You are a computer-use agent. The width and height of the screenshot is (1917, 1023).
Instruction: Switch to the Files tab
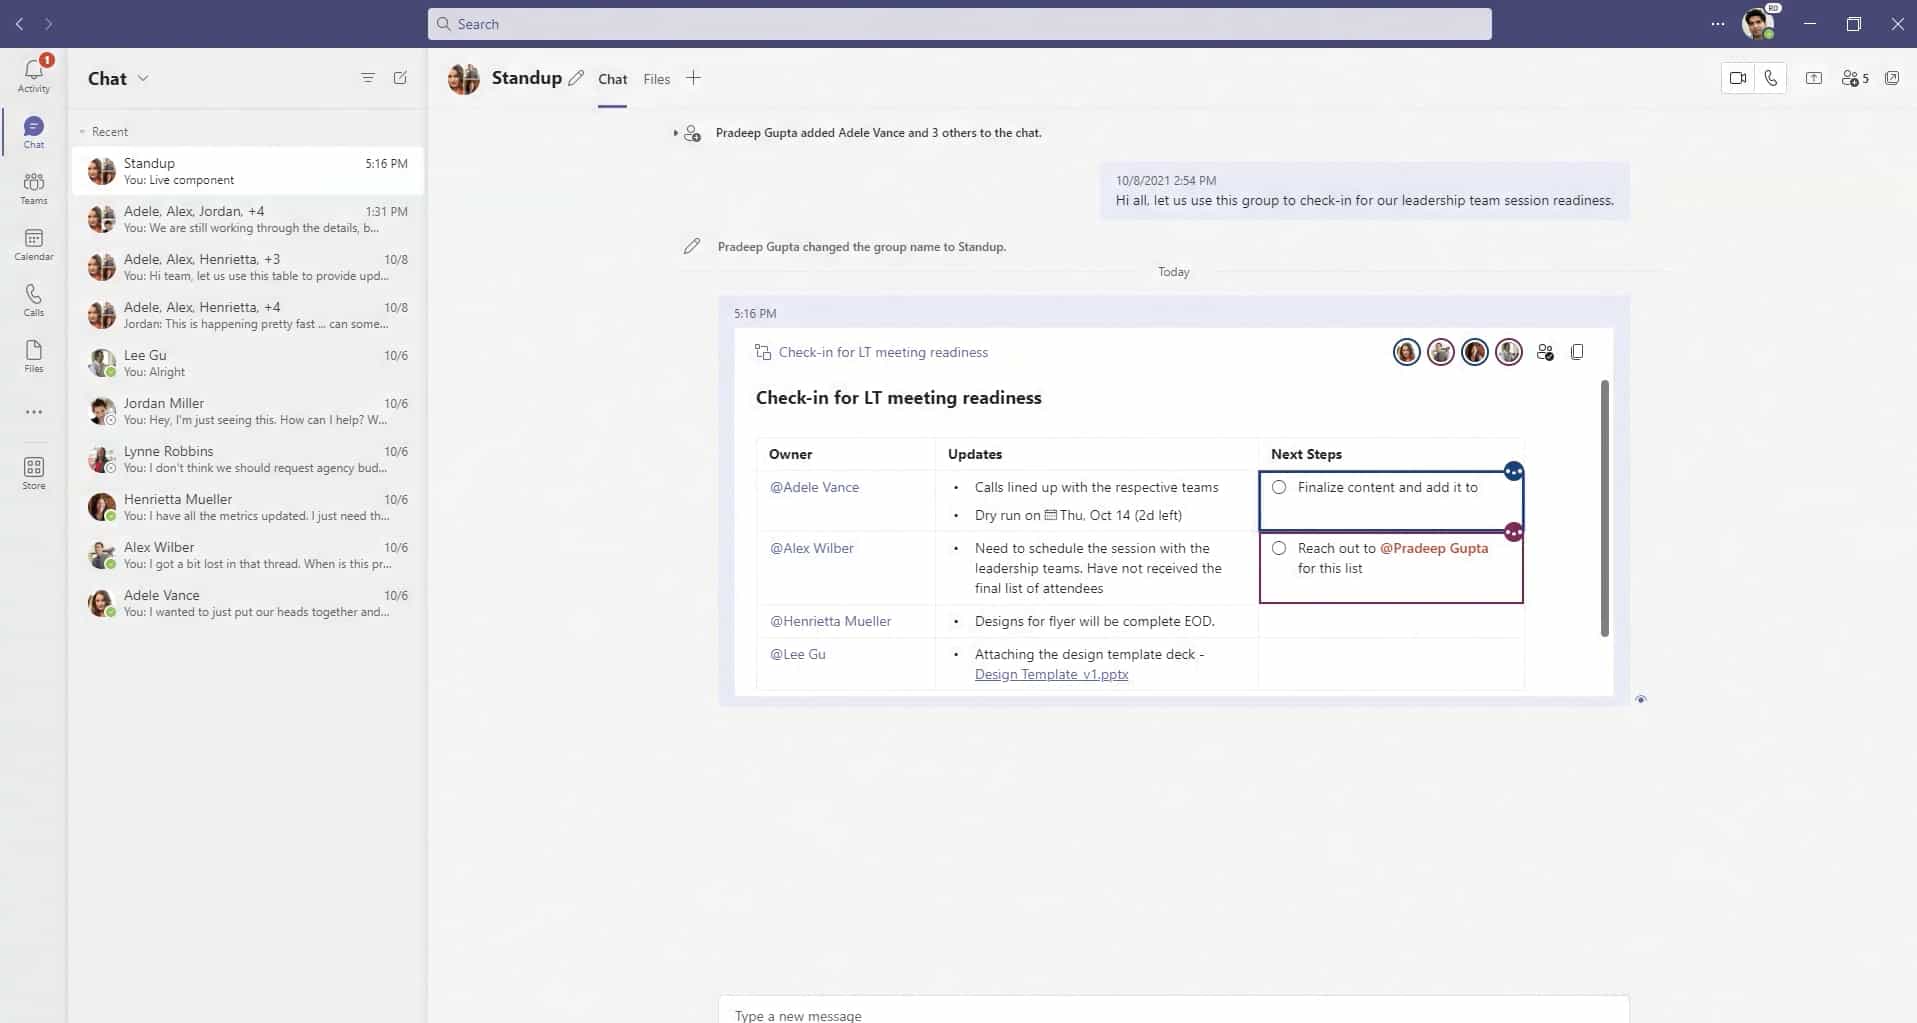click(x=657, y=79)
